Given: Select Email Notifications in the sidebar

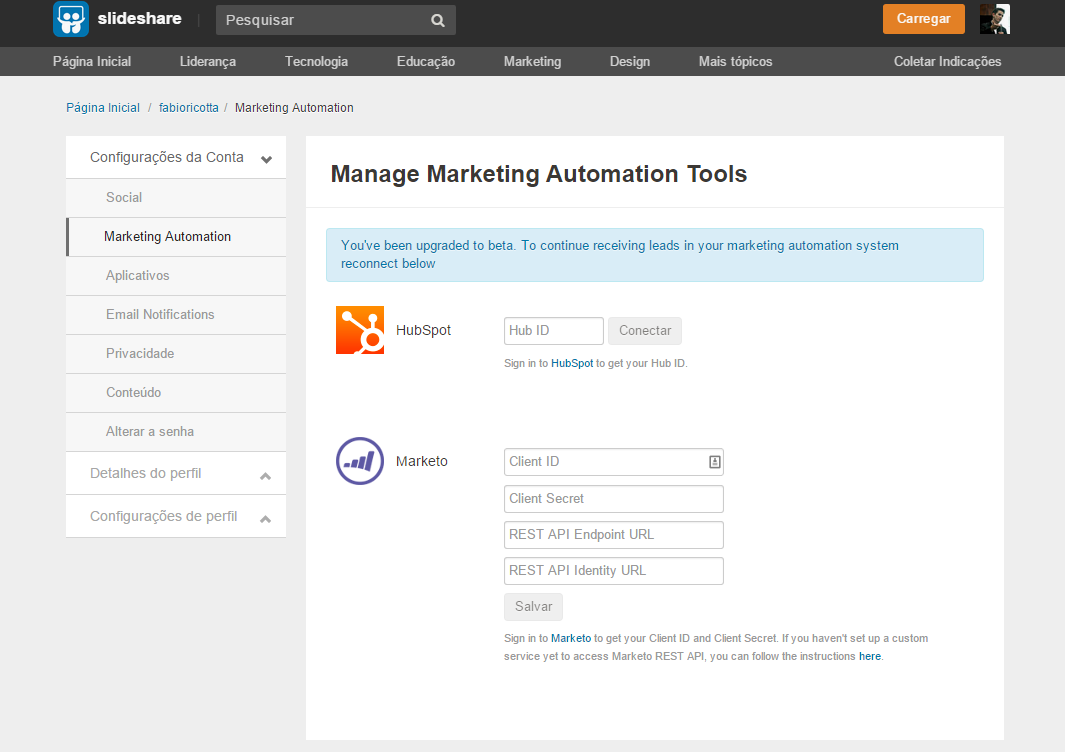Looking at the screenshot, I should 160,315.
